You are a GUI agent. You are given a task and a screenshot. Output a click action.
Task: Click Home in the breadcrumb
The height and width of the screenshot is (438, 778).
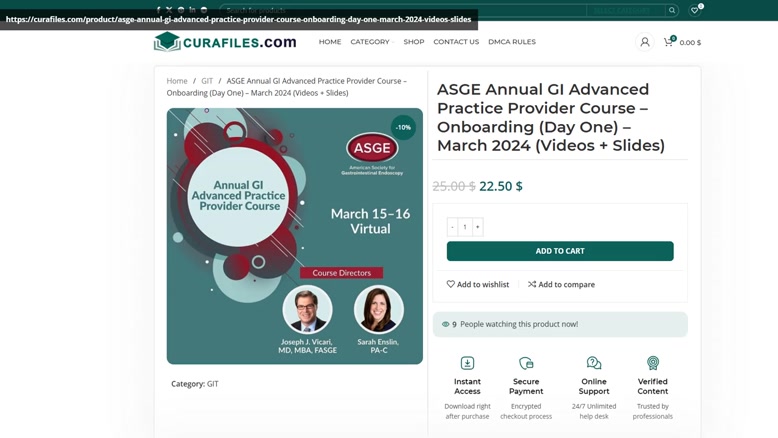pos(177,81)
